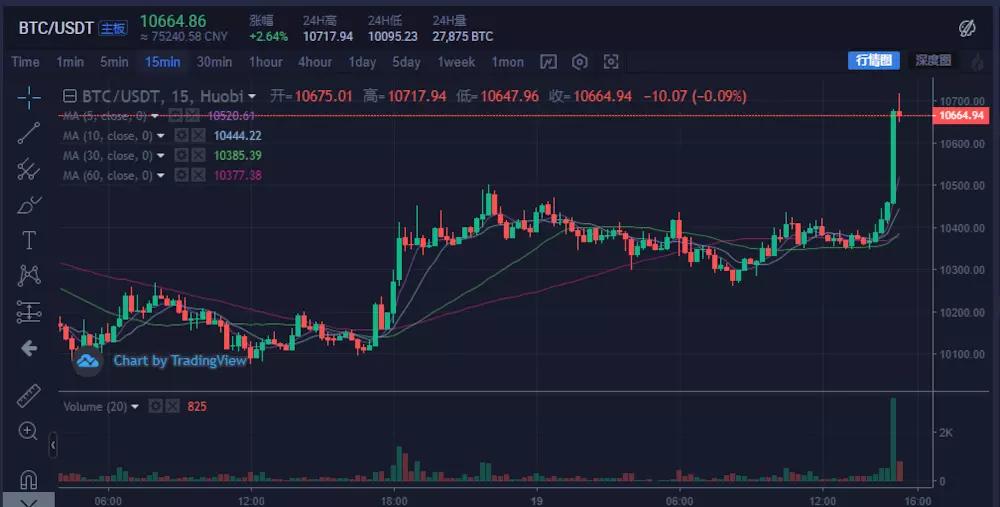Open the MA (10, close, 0) dropdown
The width and height of the screenshot is (1000, 507).
(160, 136)
